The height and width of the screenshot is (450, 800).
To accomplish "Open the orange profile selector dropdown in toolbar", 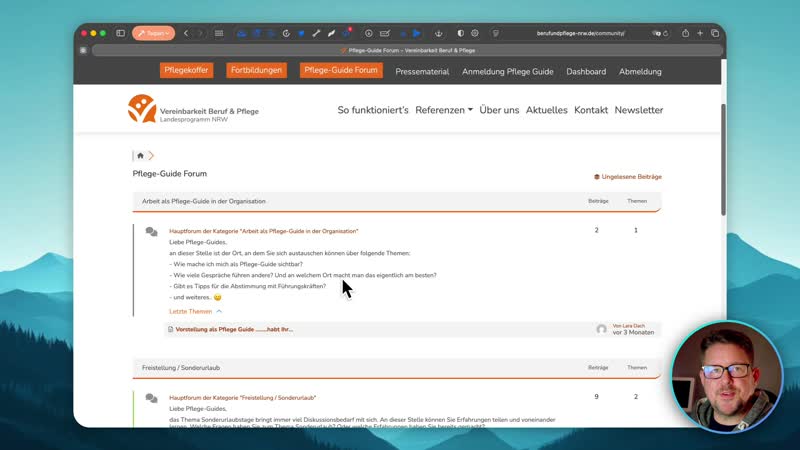I will (153, 33).
